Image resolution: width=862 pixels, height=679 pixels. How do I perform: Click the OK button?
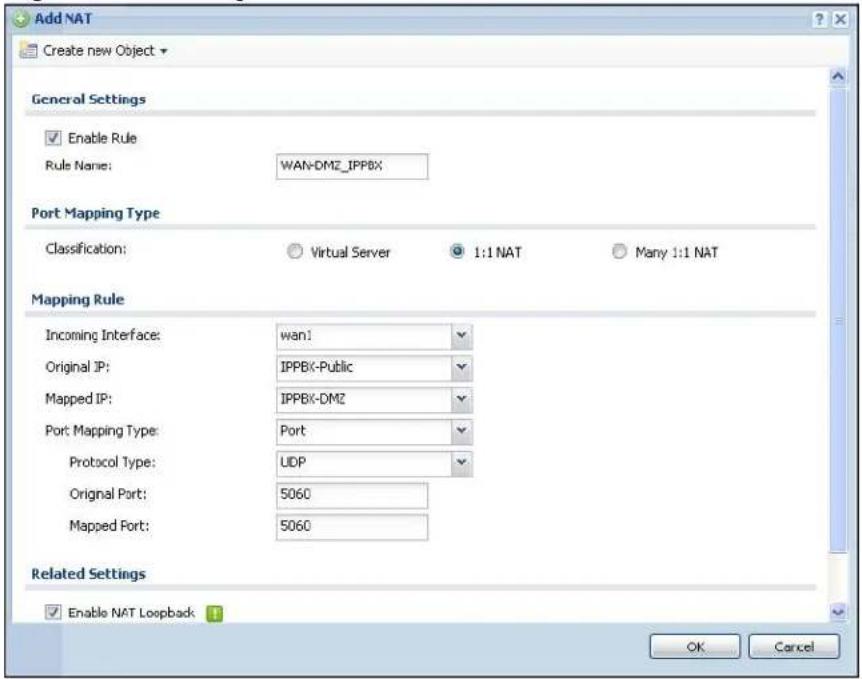click(x=695, y=647)
